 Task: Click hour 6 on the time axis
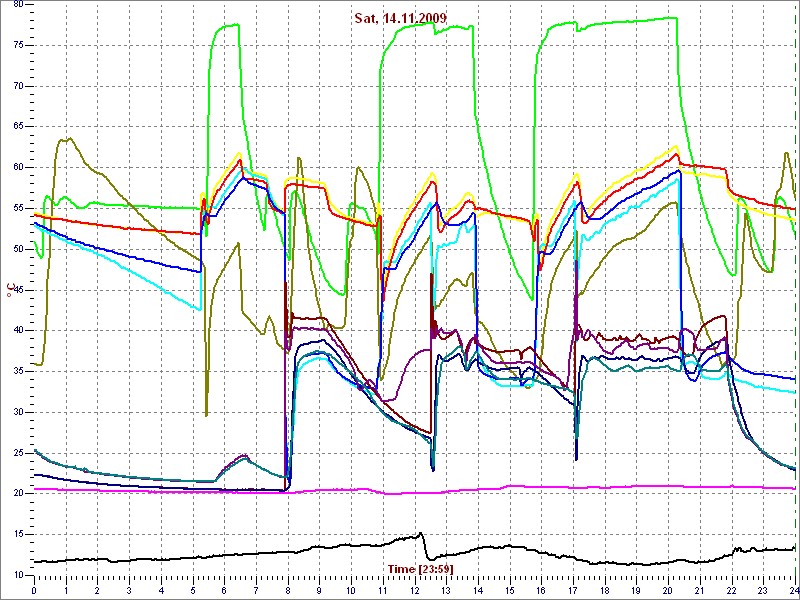coord(224,591)
